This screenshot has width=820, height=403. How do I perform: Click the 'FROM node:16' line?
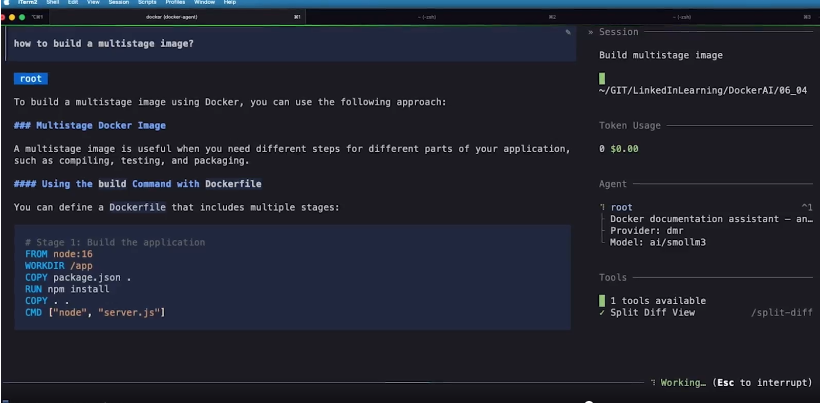pos(59,254)
